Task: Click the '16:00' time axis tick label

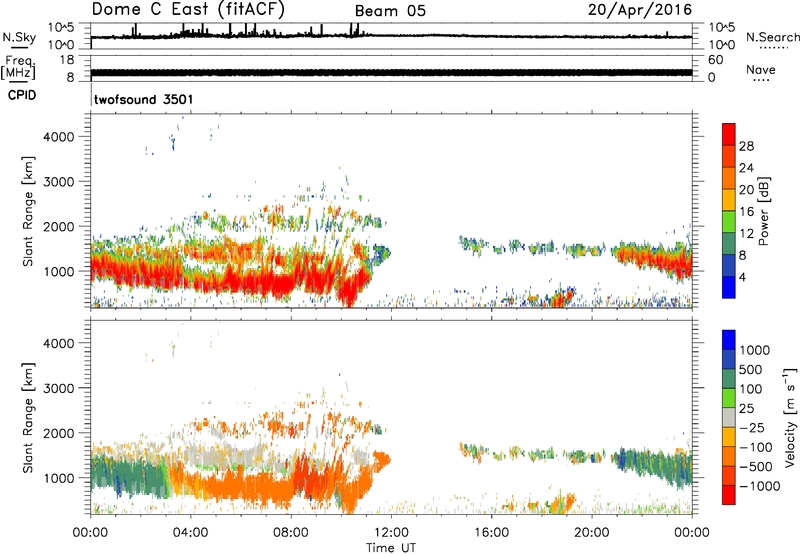Action: tap(491, 532)
